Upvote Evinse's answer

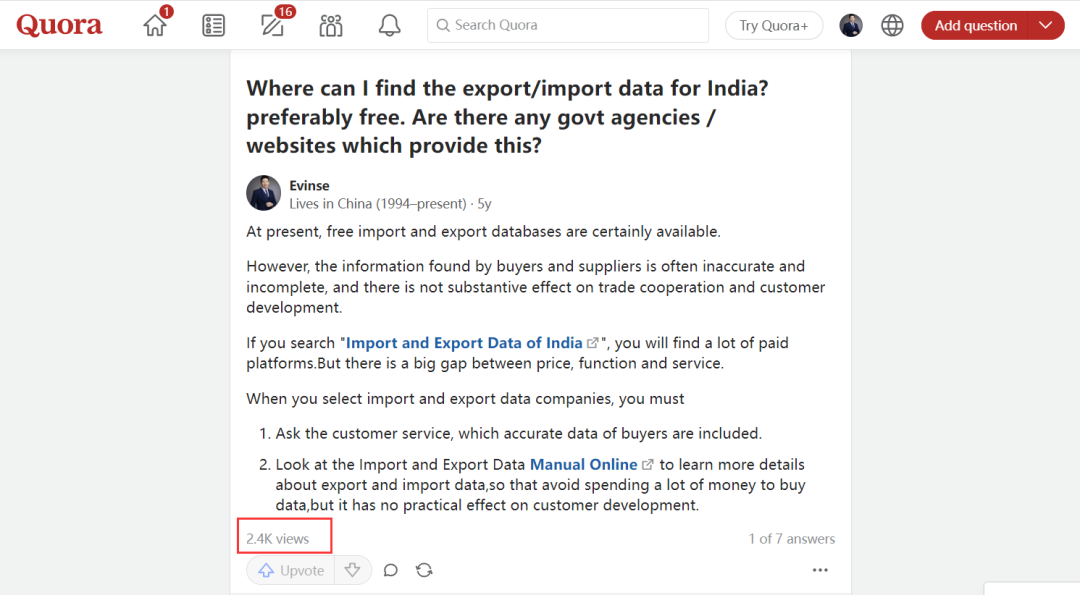point(291,570)
